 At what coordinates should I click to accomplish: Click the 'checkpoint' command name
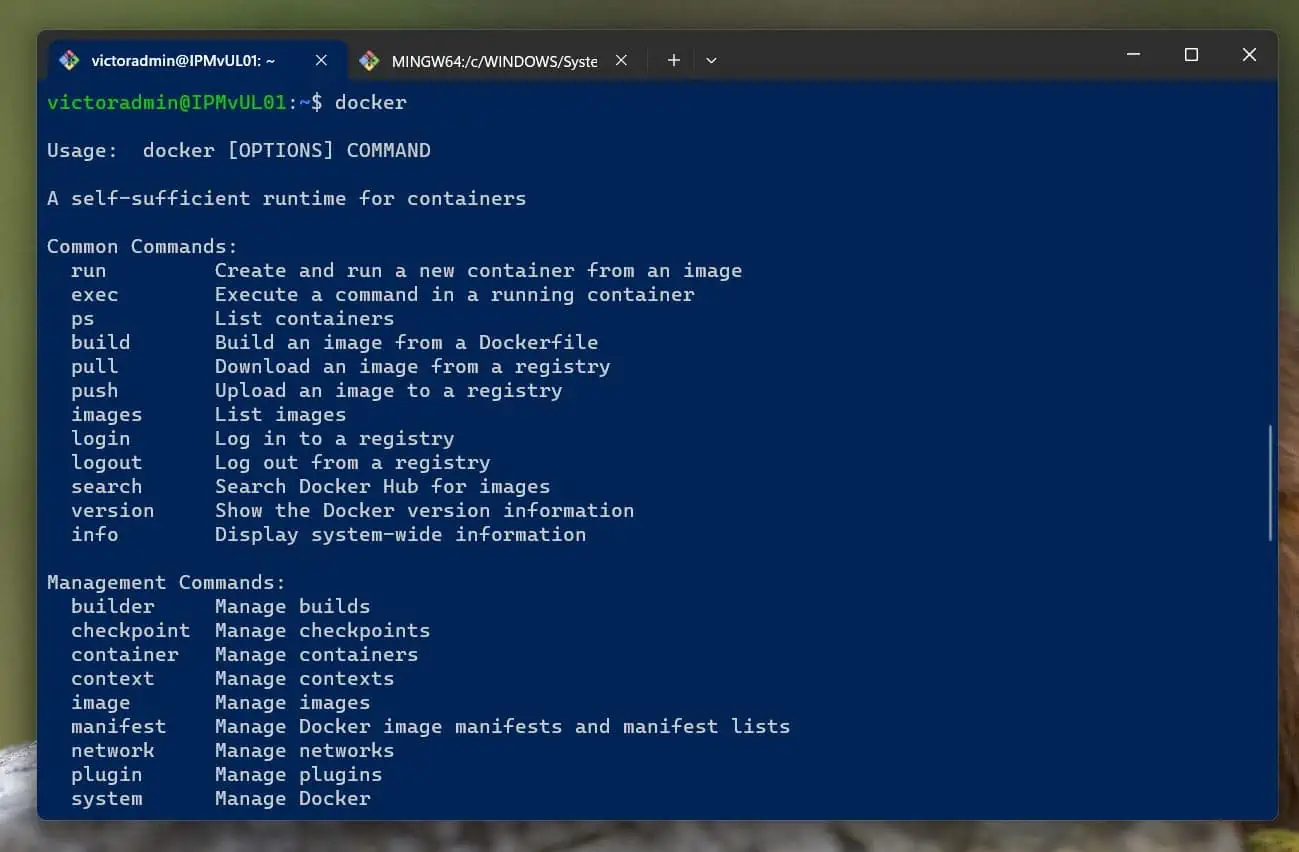131,630
